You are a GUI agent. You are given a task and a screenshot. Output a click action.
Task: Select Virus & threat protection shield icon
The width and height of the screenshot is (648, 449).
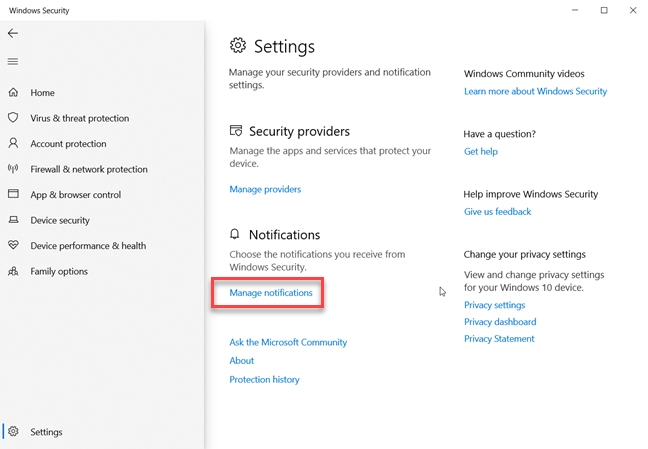13,118
